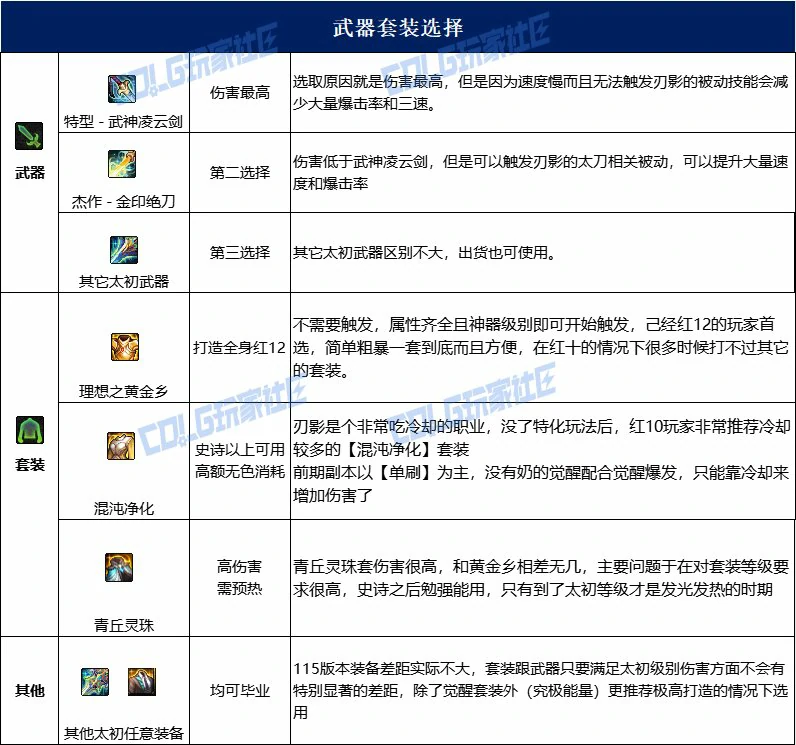This screenshot has height=745, width=796.
Task: Click the description starting 115版本装备差距实际不大
Action: [541, 691]
